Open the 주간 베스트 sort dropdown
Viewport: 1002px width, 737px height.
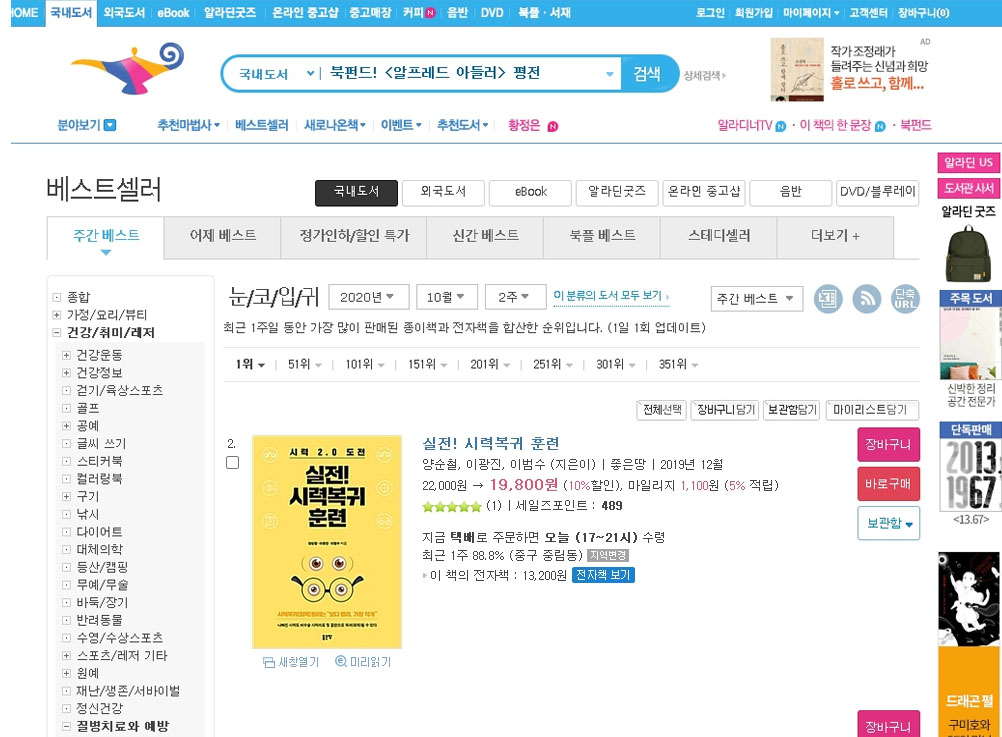756,299
